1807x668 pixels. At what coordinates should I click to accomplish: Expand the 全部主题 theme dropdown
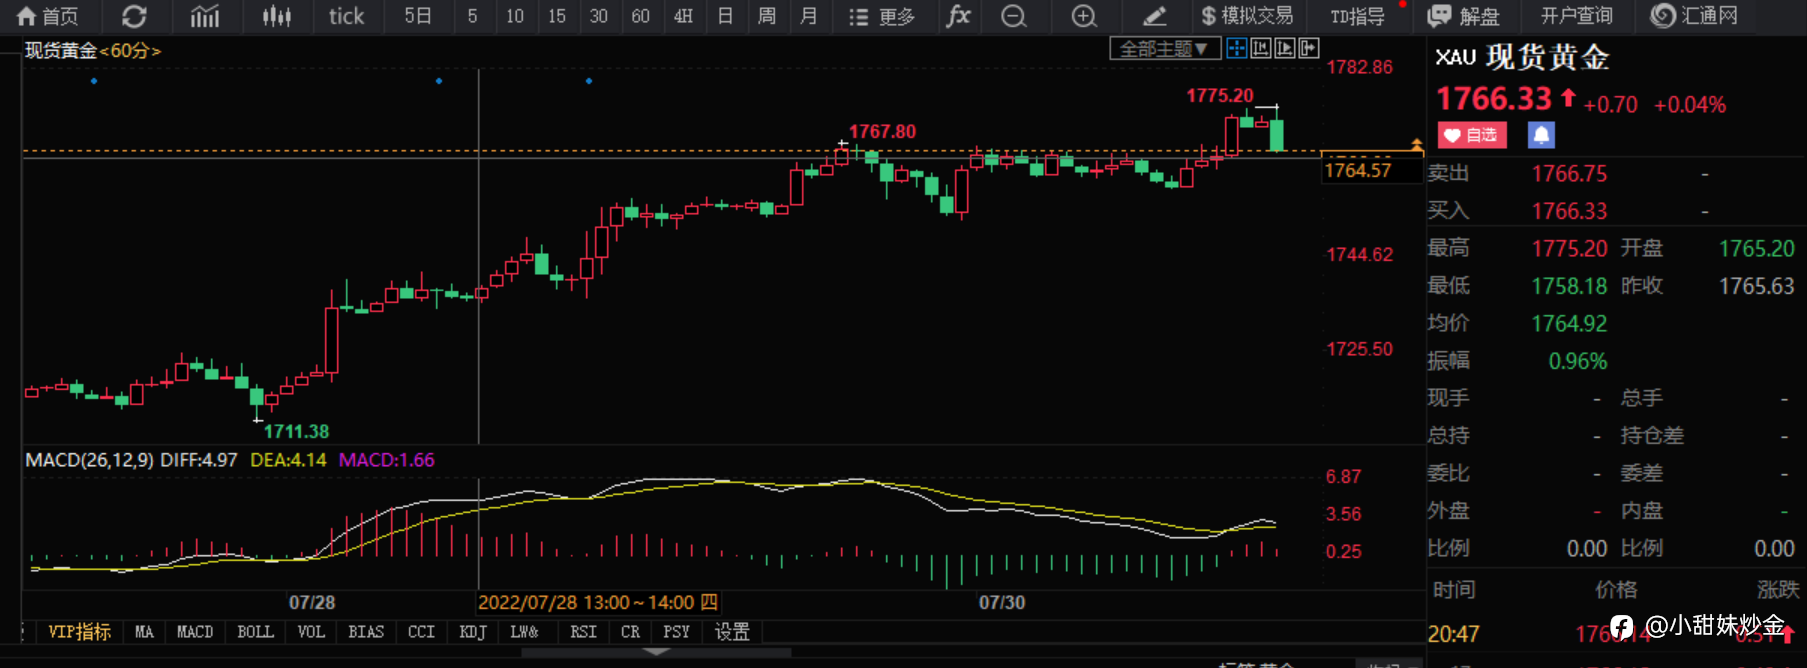[x=1164, y=48]
